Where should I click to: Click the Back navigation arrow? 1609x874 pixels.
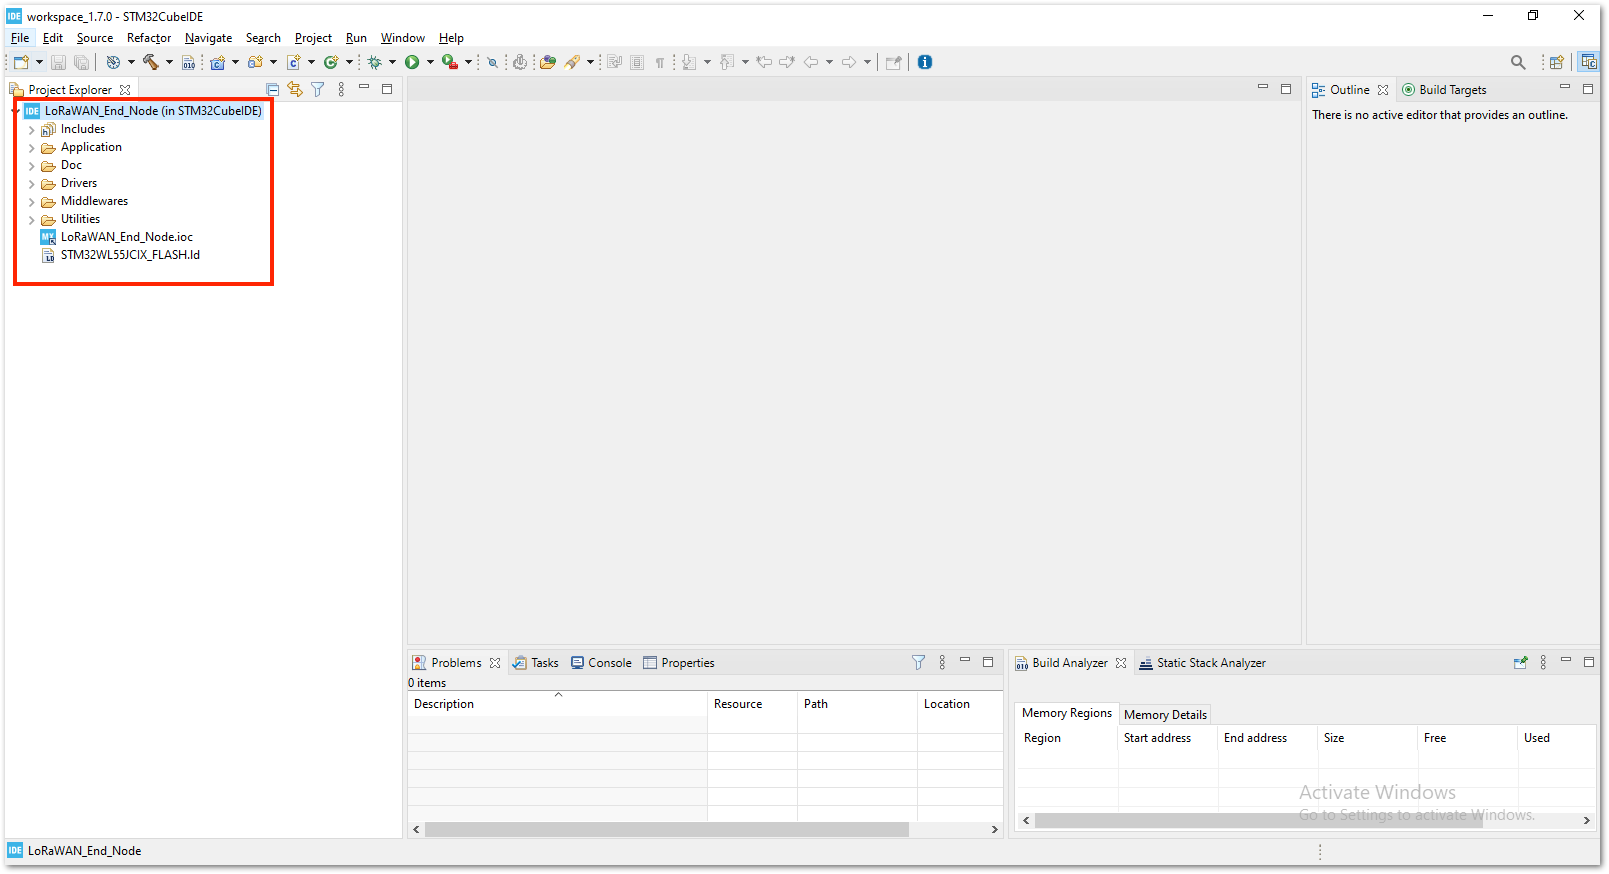(x=811, y=62)
